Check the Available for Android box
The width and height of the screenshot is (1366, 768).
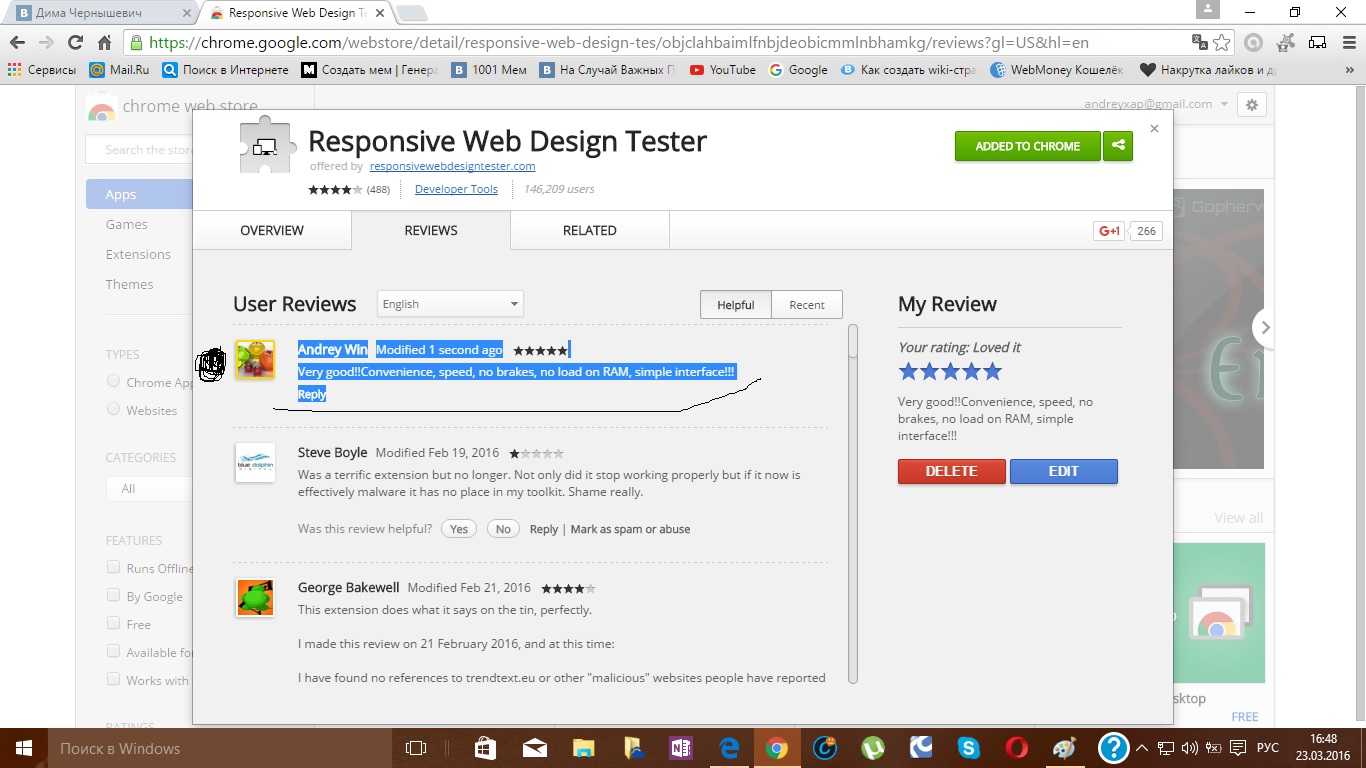point(113,651)
